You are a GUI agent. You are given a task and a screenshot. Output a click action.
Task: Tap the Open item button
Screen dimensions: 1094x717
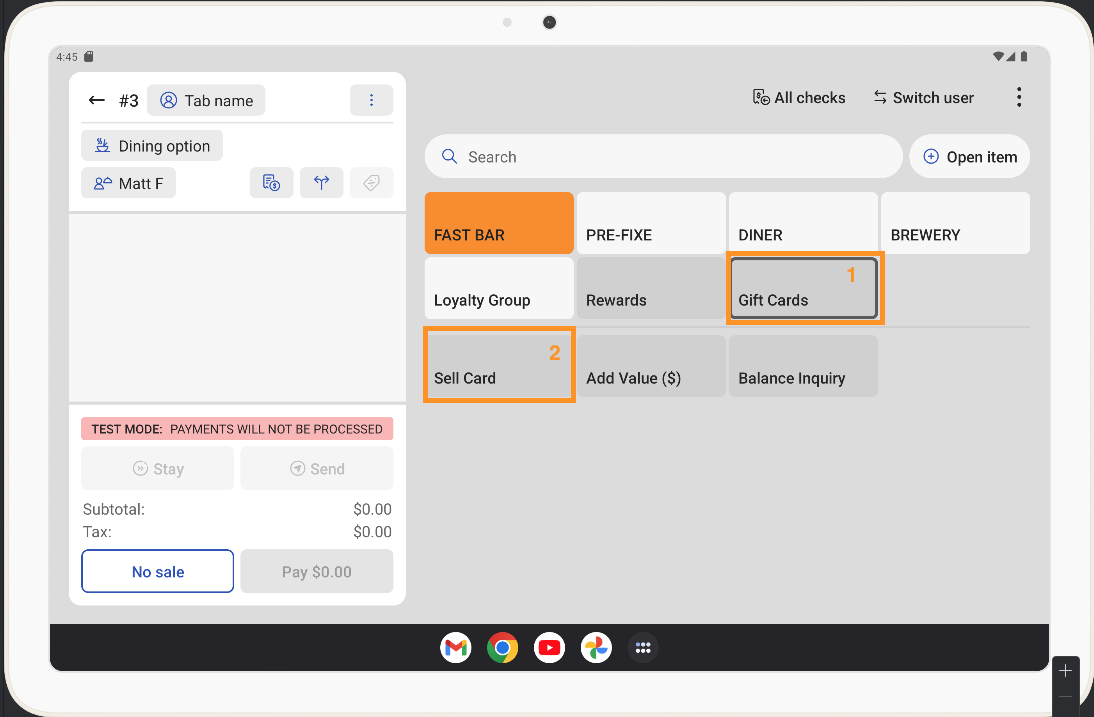[969, 157]
